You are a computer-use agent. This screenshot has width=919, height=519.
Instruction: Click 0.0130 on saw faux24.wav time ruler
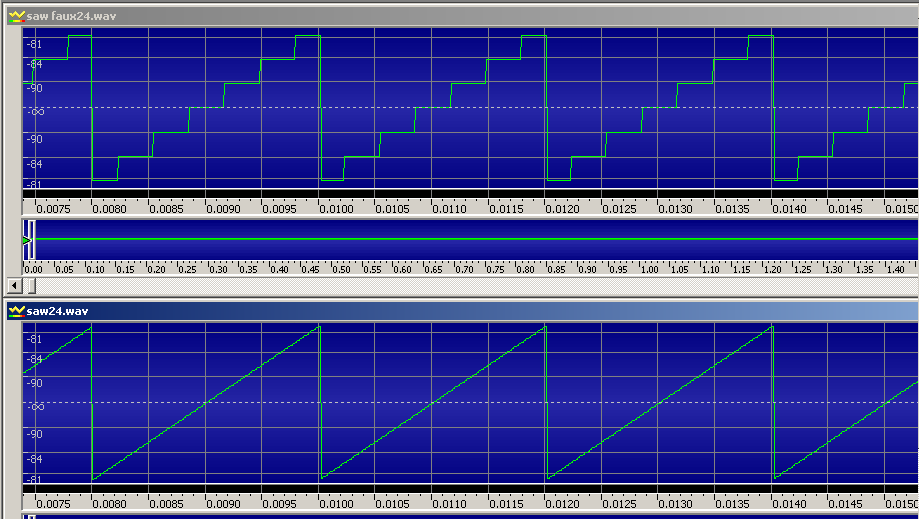coord(676,209)
